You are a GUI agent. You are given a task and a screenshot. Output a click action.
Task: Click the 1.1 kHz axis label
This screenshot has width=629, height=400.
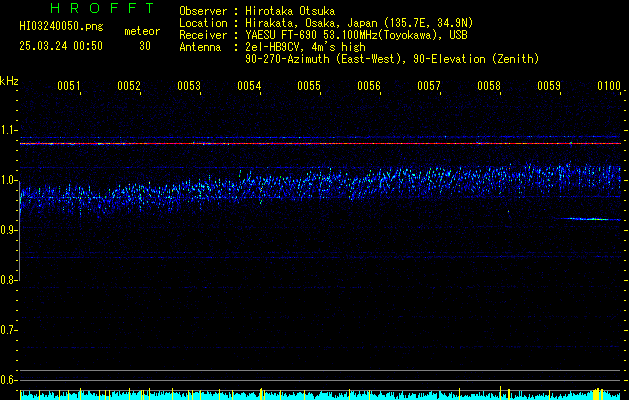pyautogui.click(x=8, y=130)
